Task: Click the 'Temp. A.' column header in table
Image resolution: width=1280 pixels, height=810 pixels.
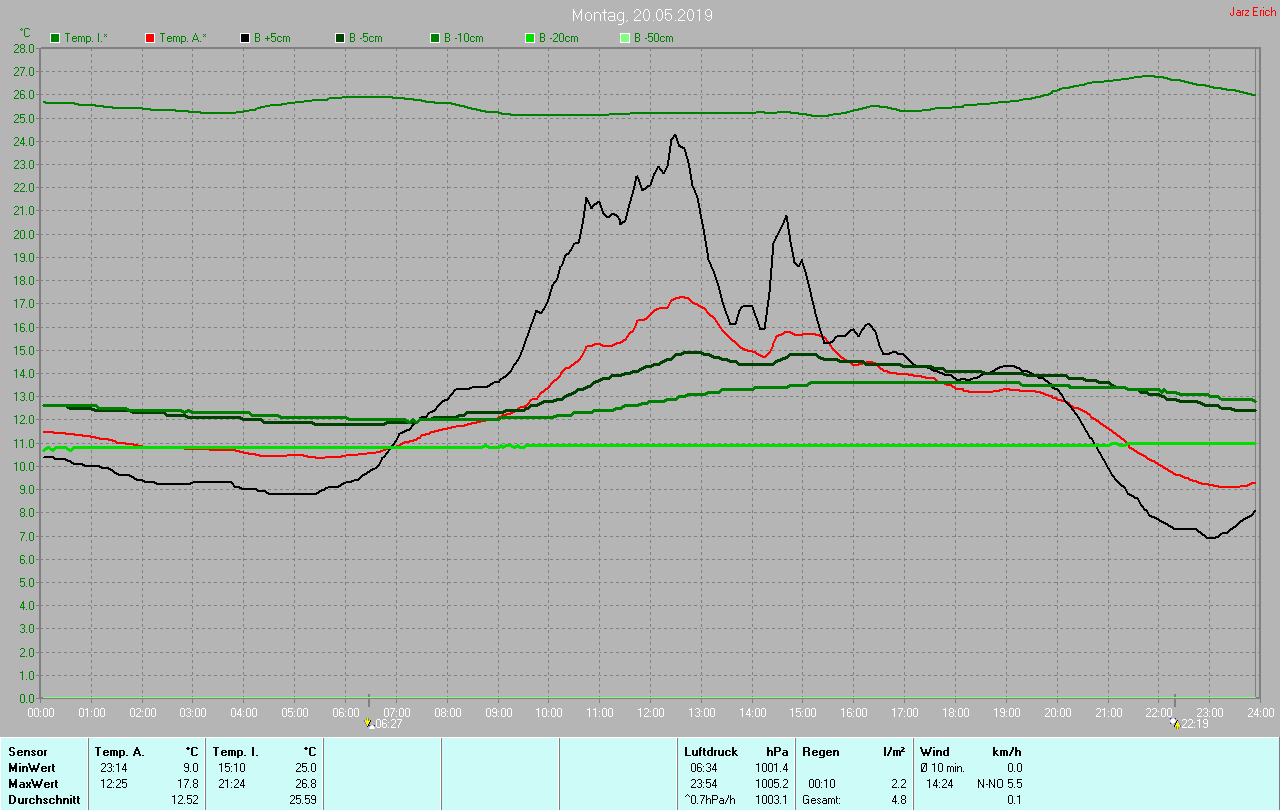Action: (119, 751)
